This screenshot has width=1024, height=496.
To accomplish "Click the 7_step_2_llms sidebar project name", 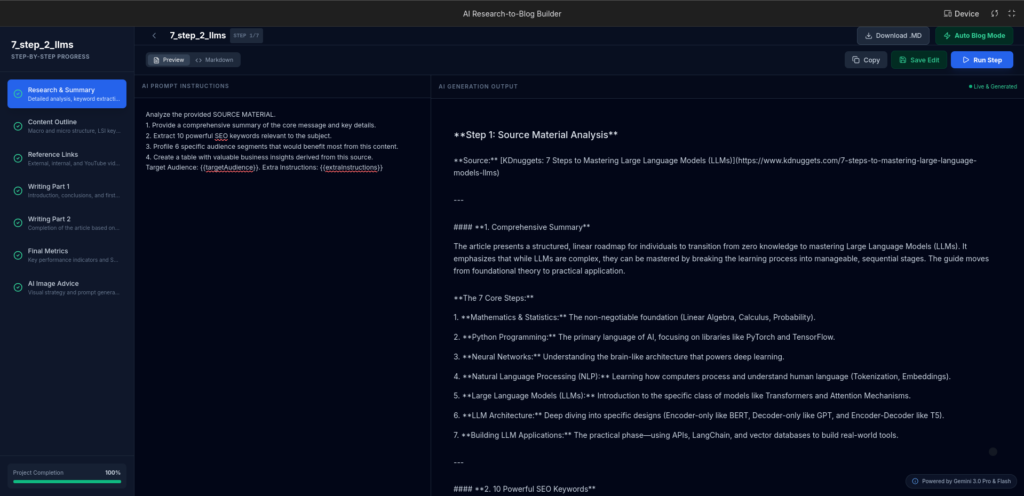I will tap(42, 45).
